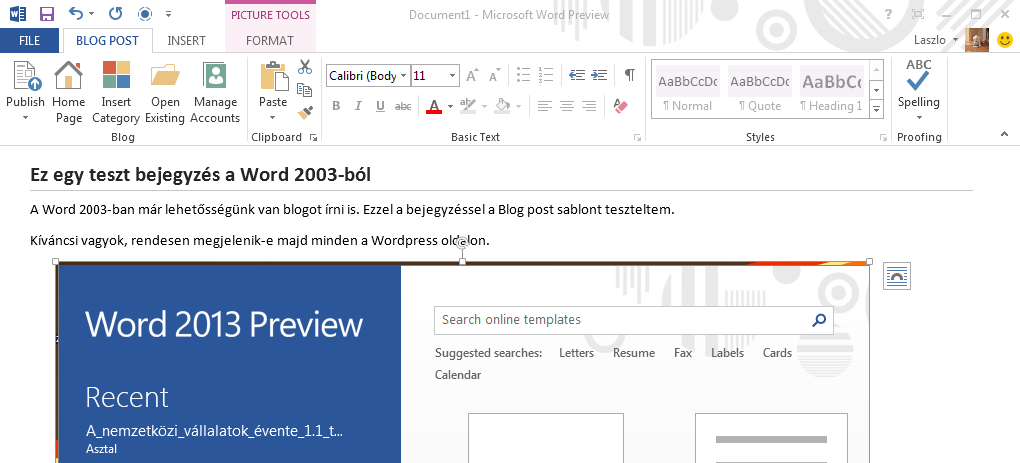Screen dimensions: 1020x463
Task: Align text left
Action: 544,106
